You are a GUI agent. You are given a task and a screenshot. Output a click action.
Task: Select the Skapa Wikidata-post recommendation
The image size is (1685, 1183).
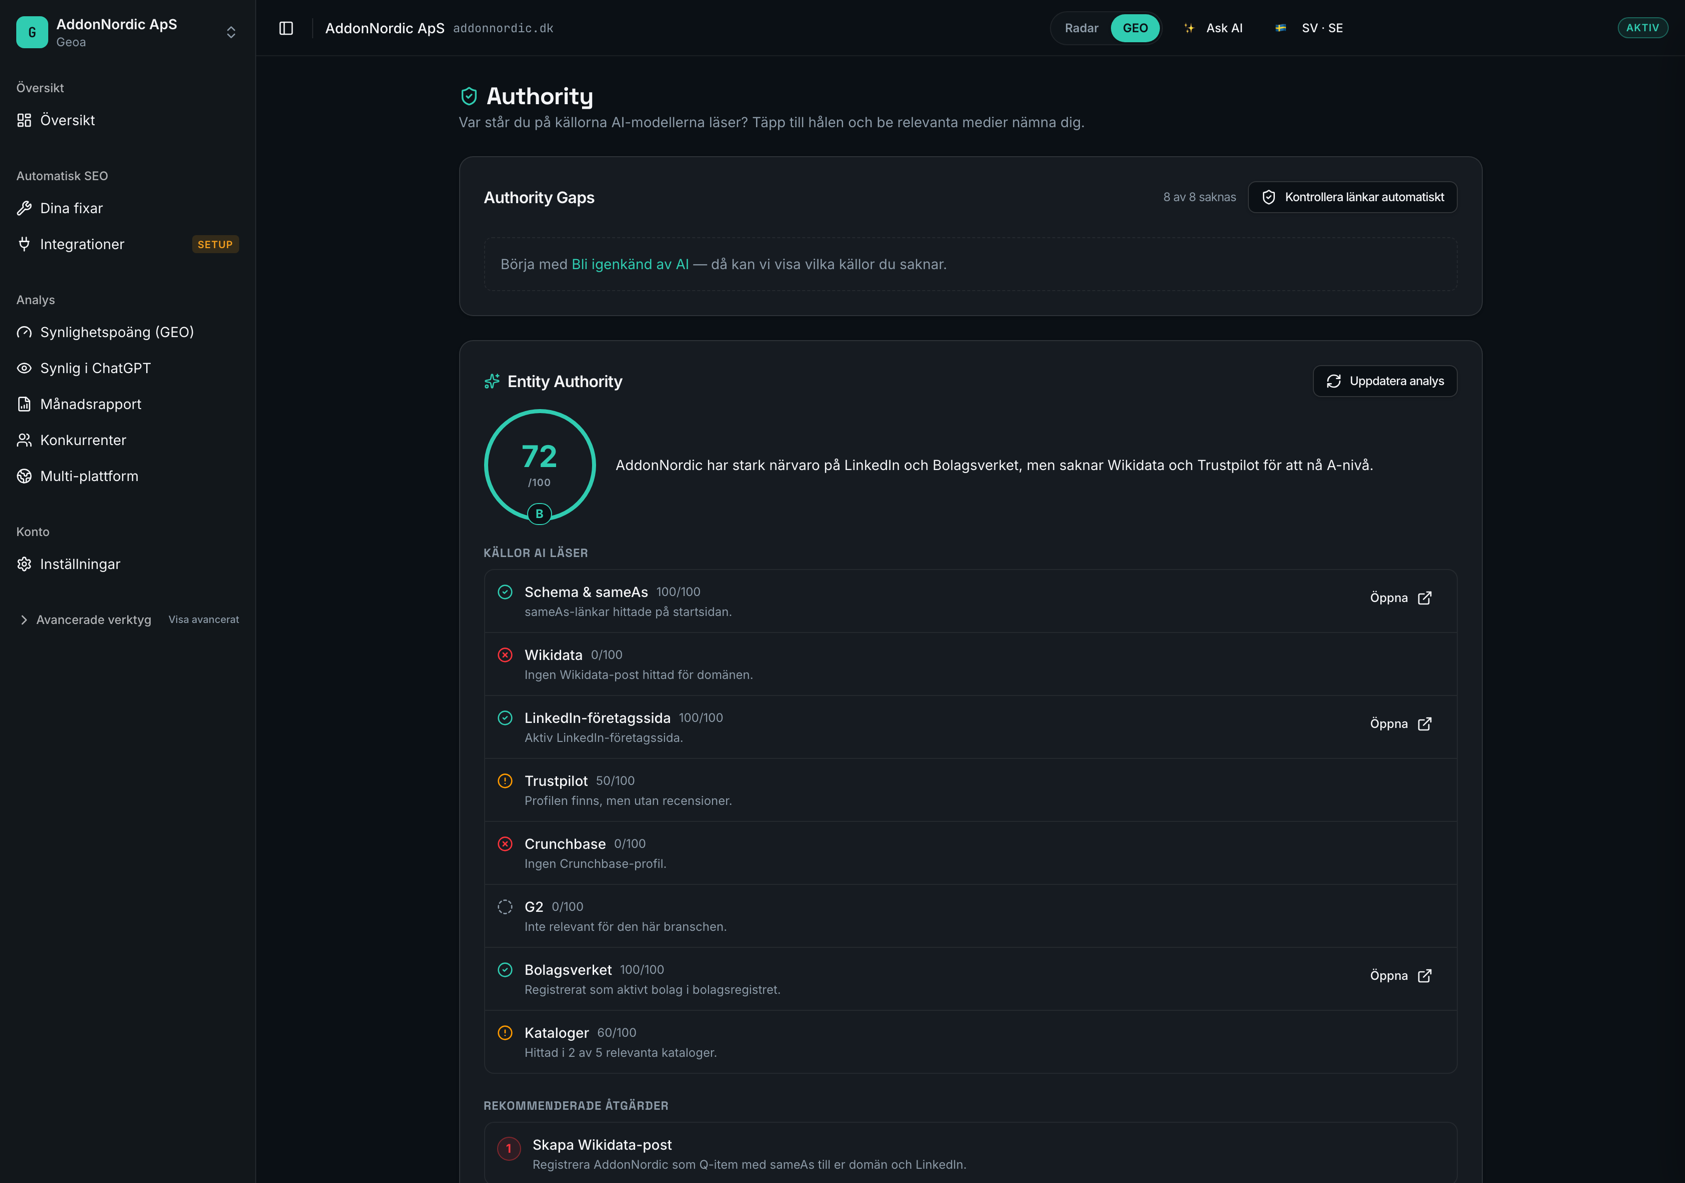click(970, 1154)
